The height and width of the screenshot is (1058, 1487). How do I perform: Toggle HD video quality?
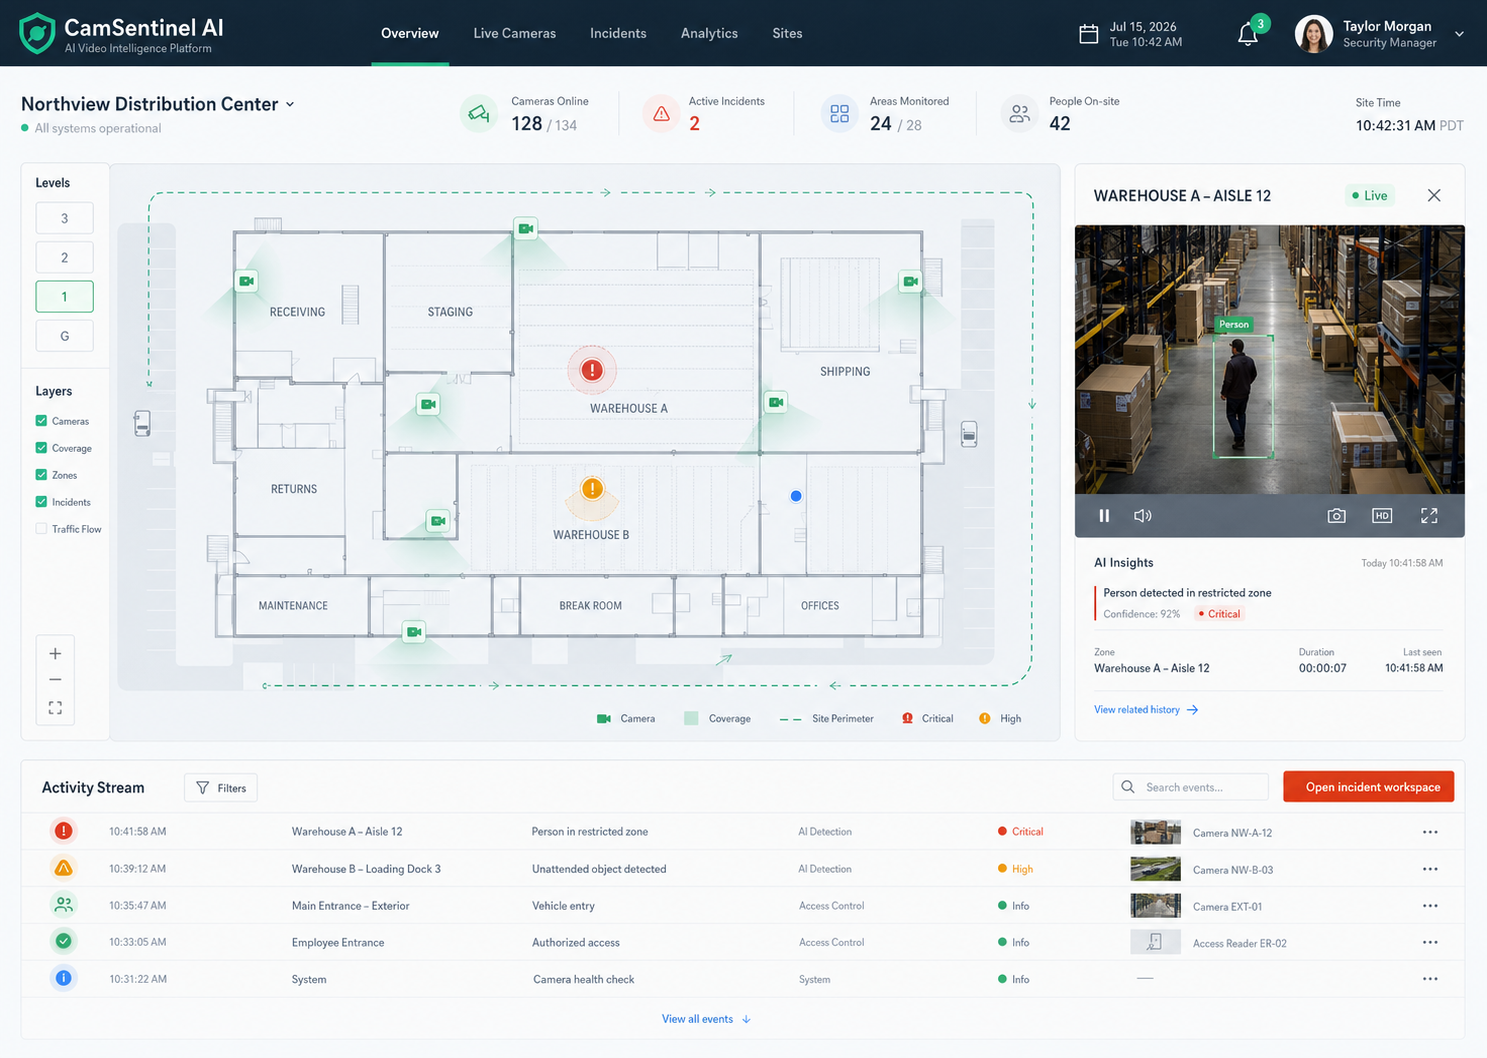pos(1382,516)
